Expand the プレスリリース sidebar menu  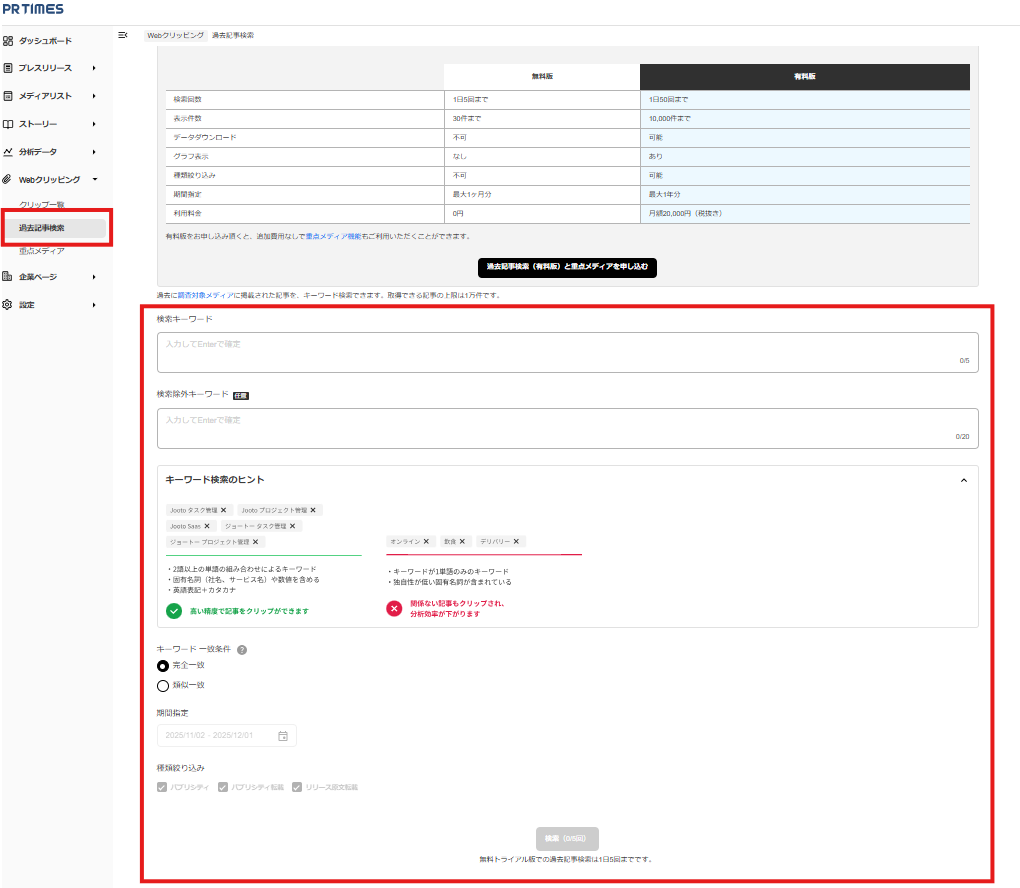point(93,68)
